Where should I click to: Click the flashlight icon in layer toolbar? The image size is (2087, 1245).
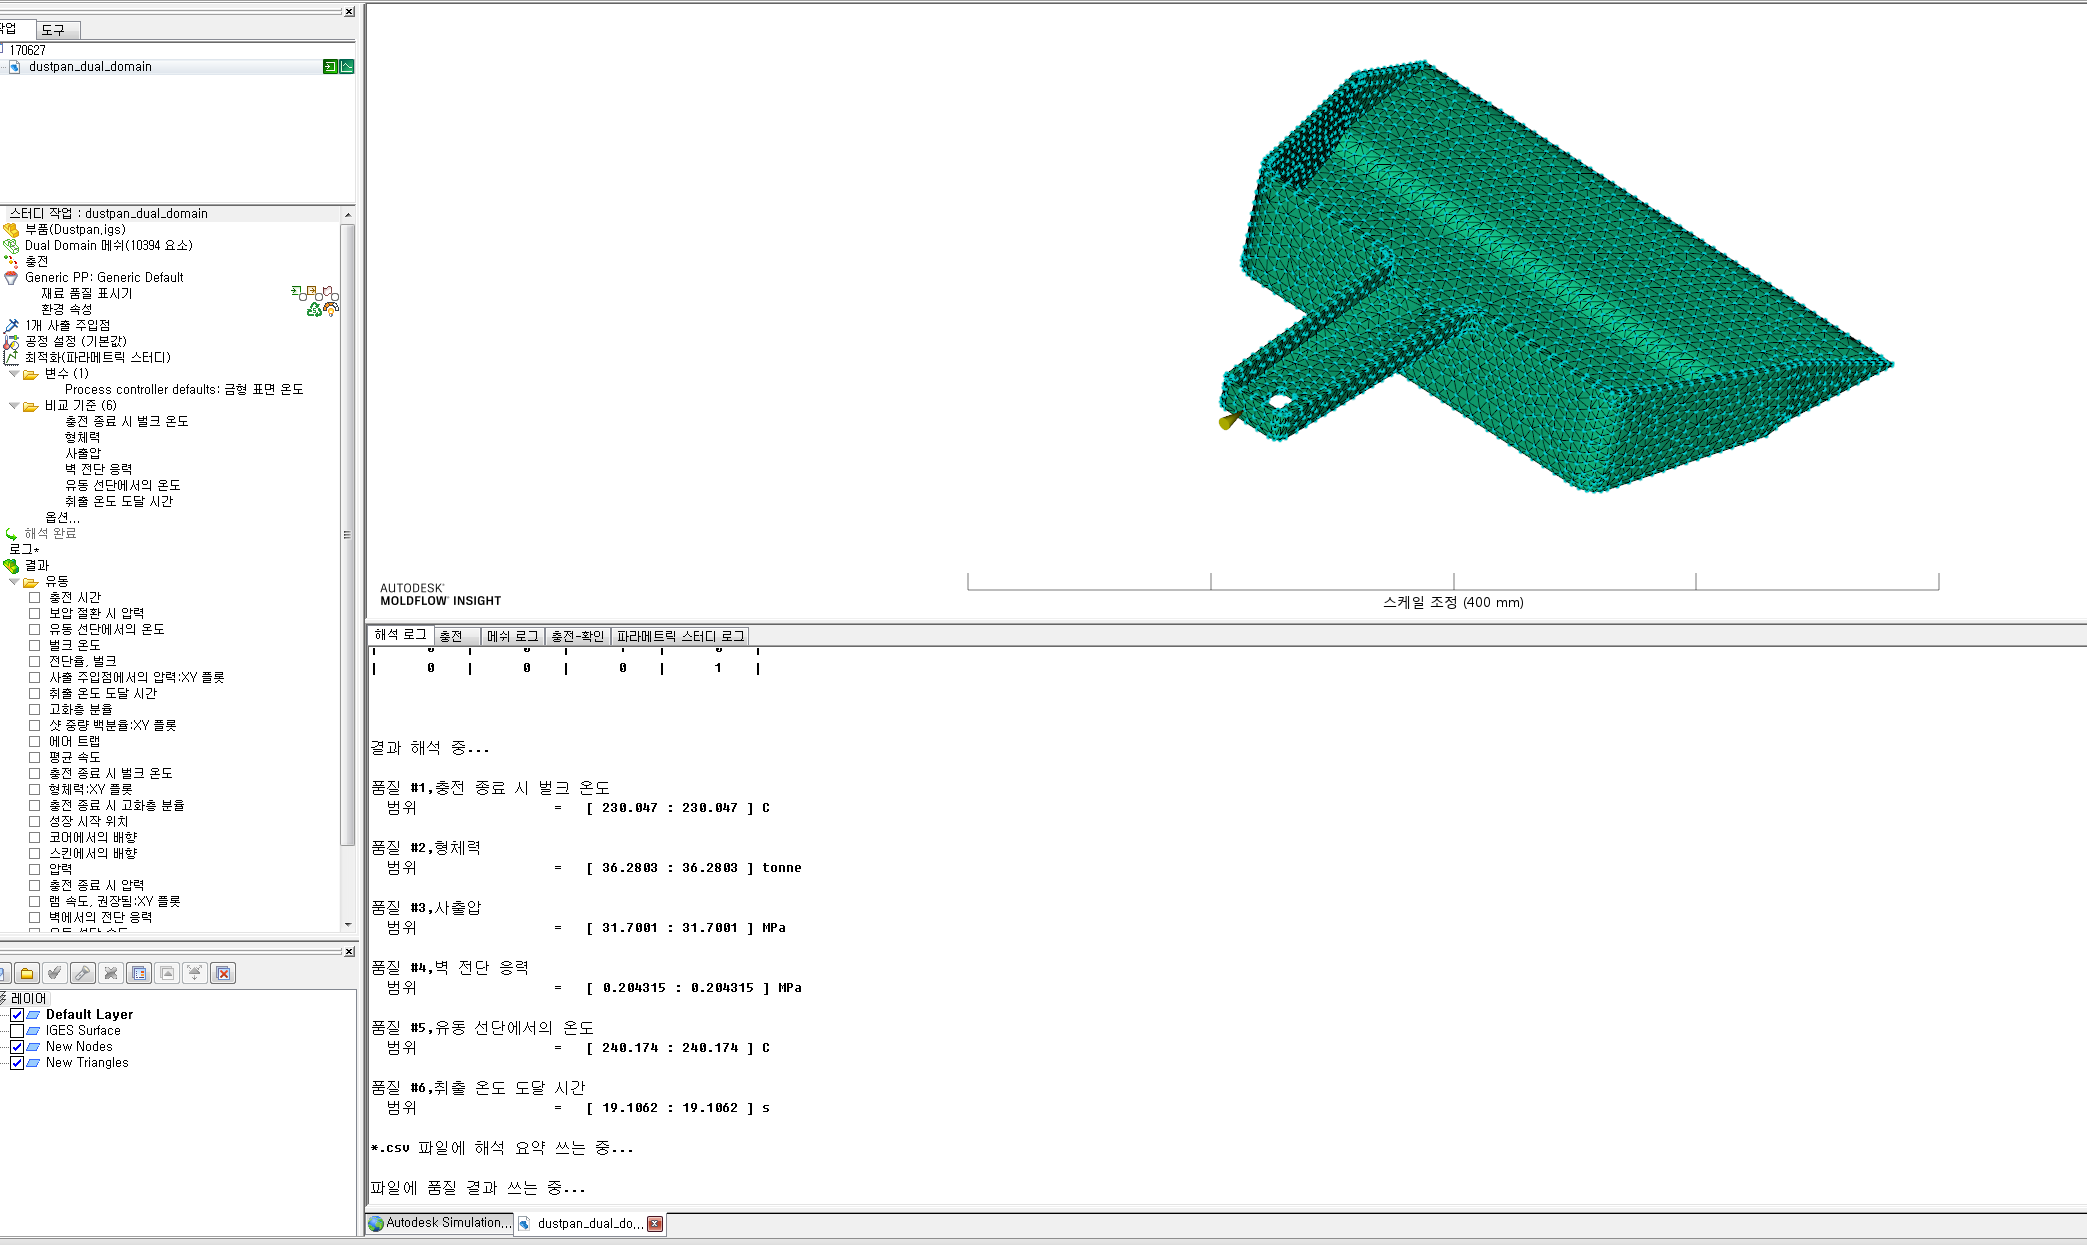[x=83, y=973]
